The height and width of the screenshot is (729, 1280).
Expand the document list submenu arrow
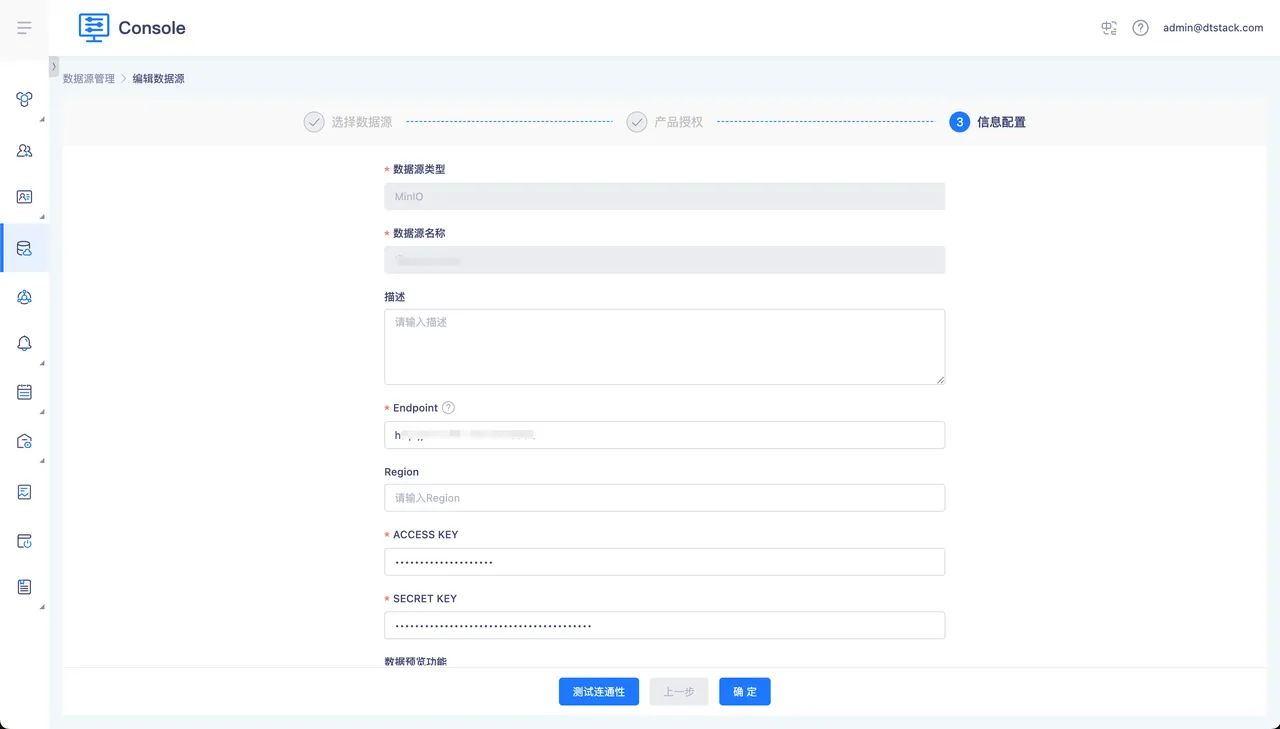pos(42,607)
